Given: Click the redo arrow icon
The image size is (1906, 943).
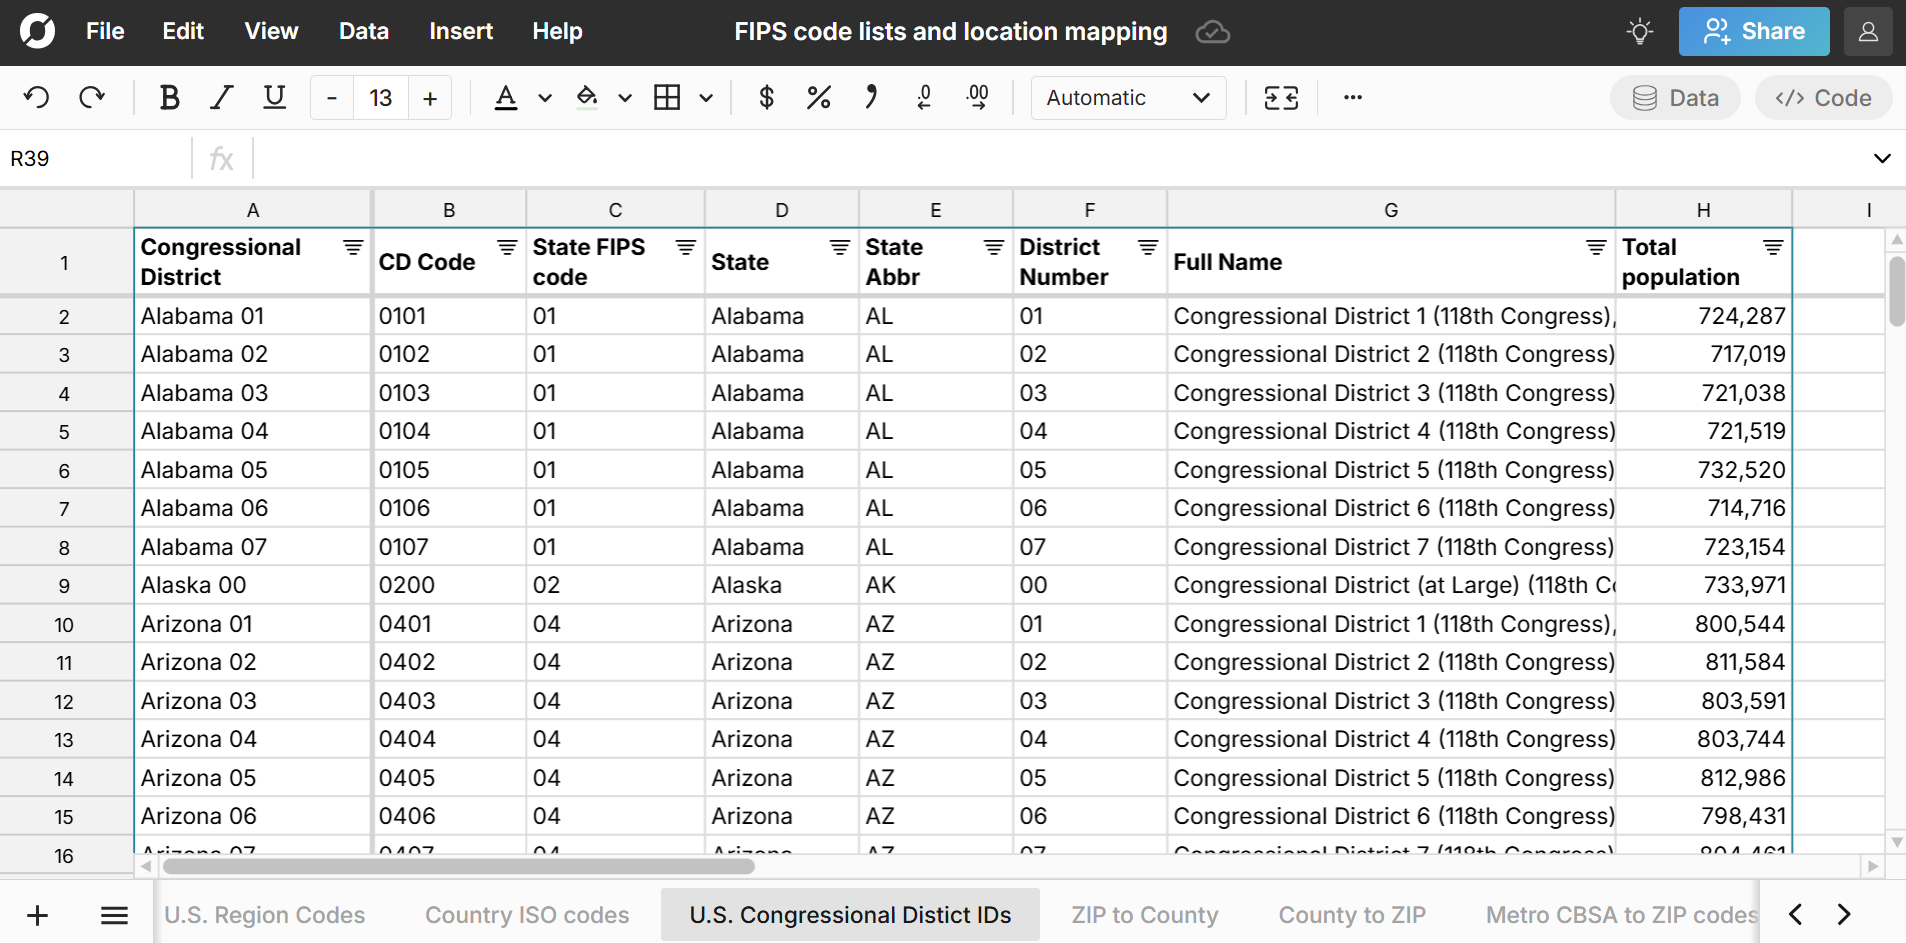Looking at the screenshot, I should (x=92, y=98).
